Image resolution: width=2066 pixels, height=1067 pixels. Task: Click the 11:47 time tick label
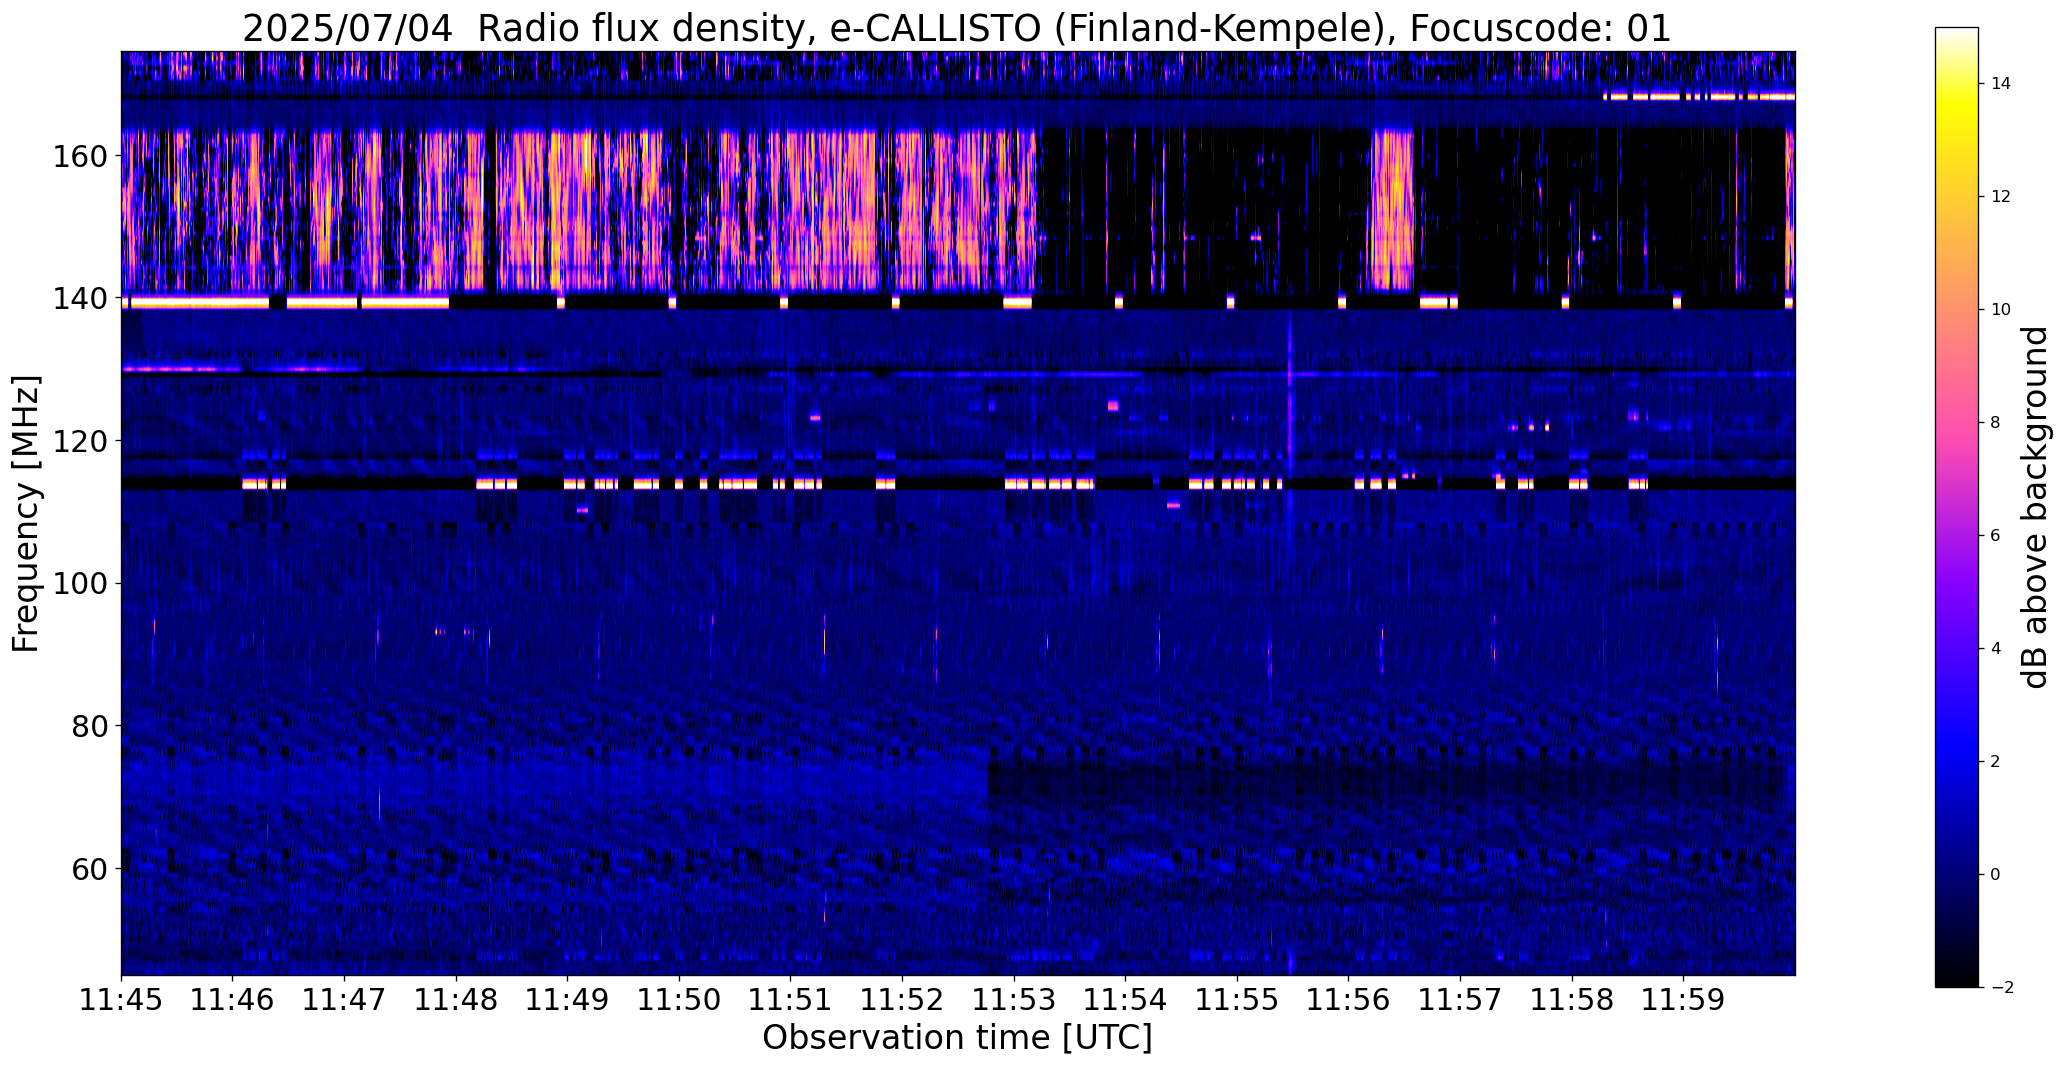[344, 1000]
